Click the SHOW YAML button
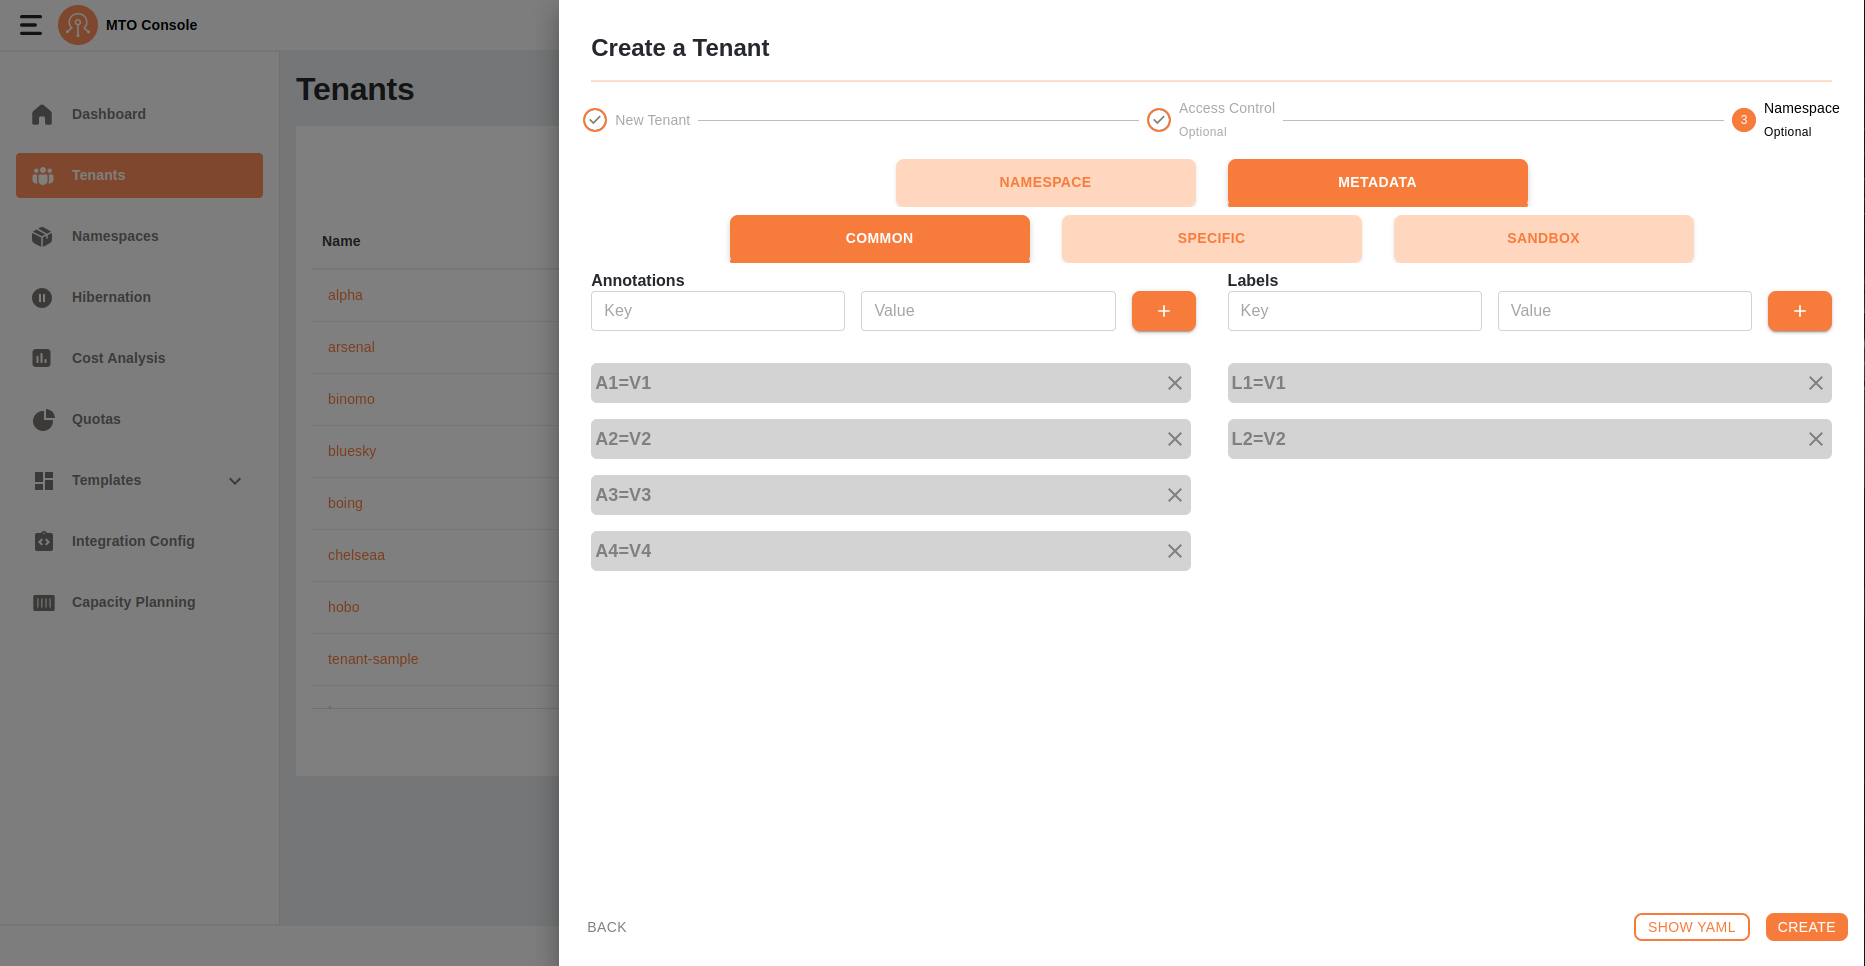This screenshot has width=1865, height=966. (1691, 927)
